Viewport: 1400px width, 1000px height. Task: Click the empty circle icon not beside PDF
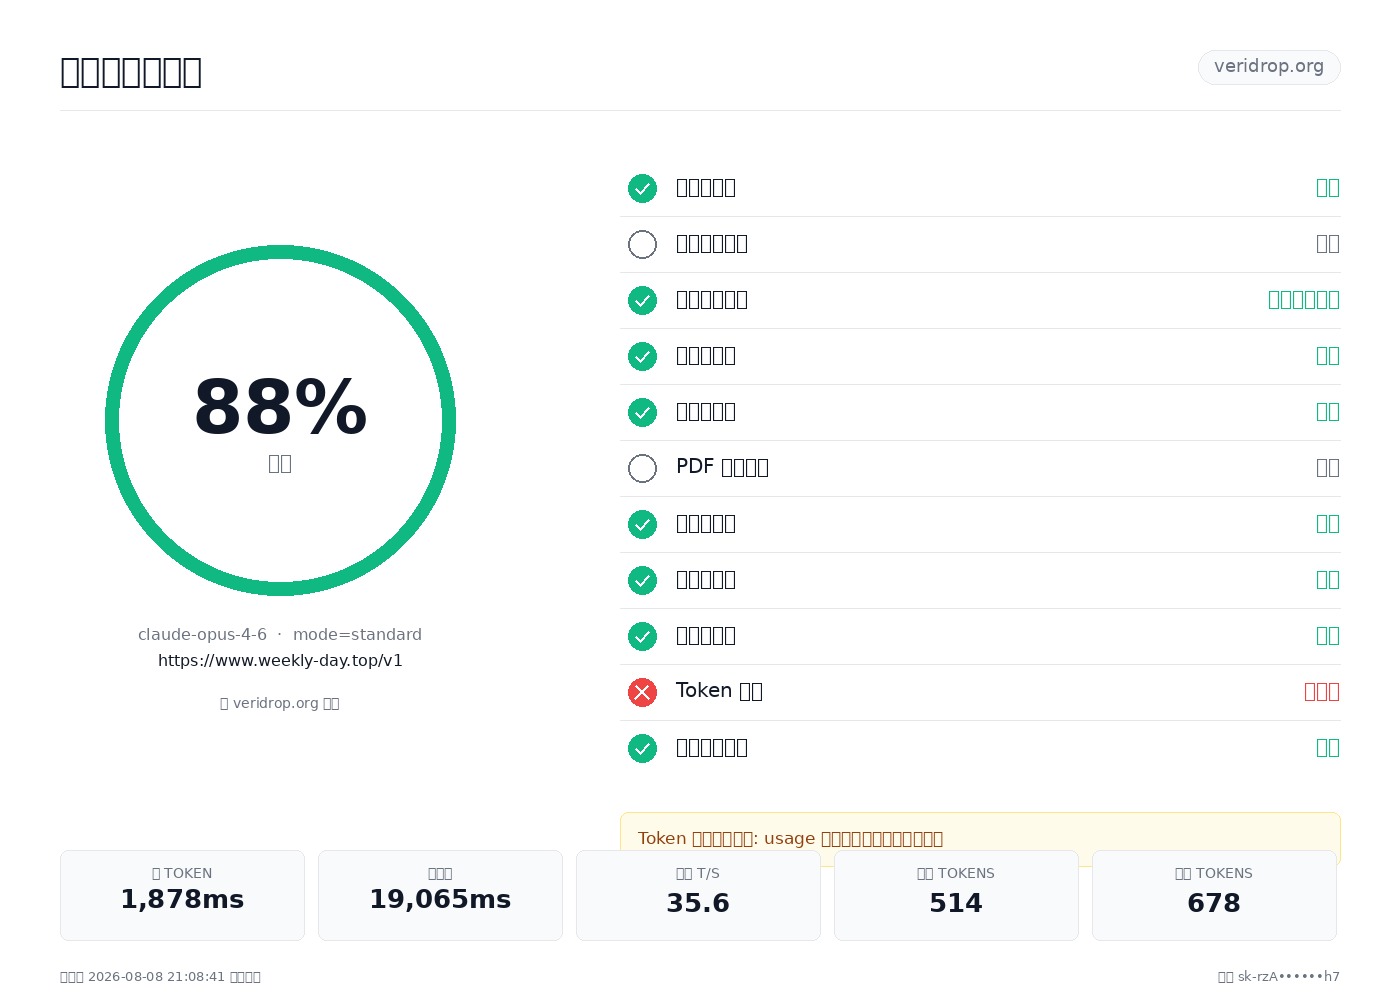642,244
